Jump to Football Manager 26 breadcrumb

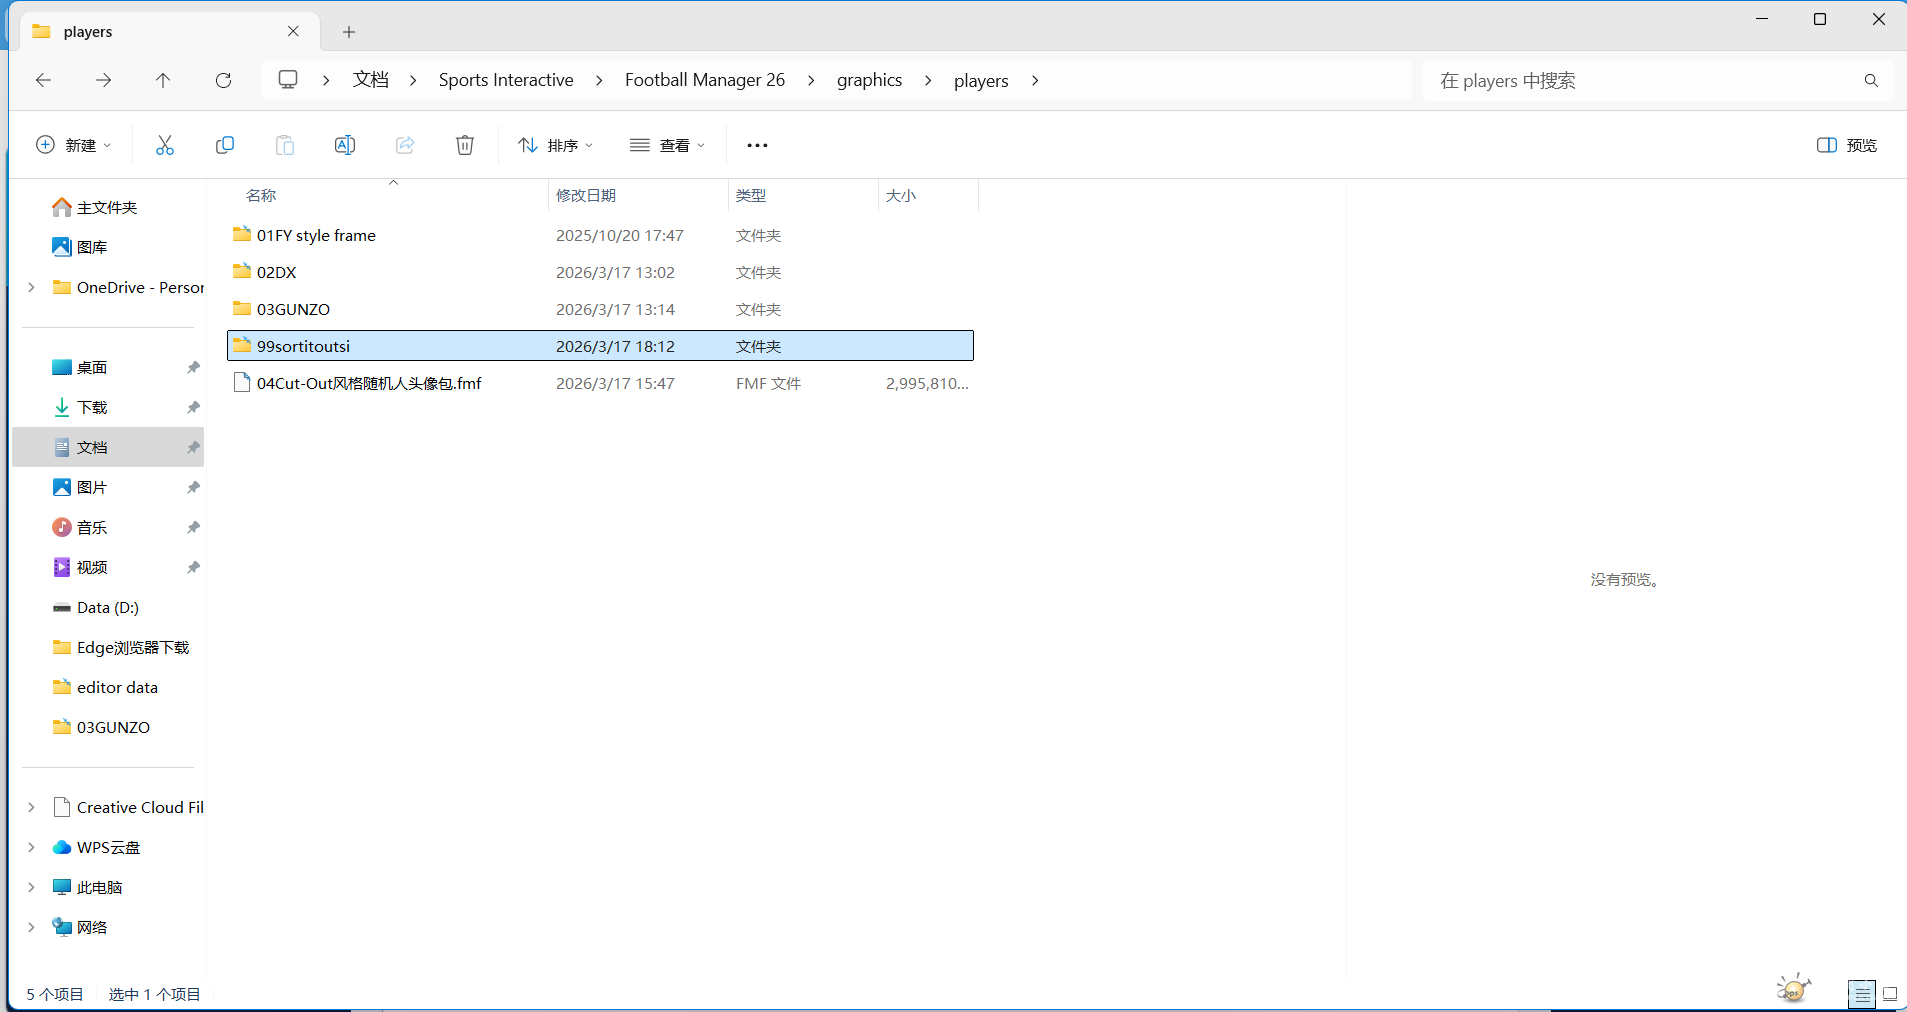pyautogui.click(x=704, y=80)
